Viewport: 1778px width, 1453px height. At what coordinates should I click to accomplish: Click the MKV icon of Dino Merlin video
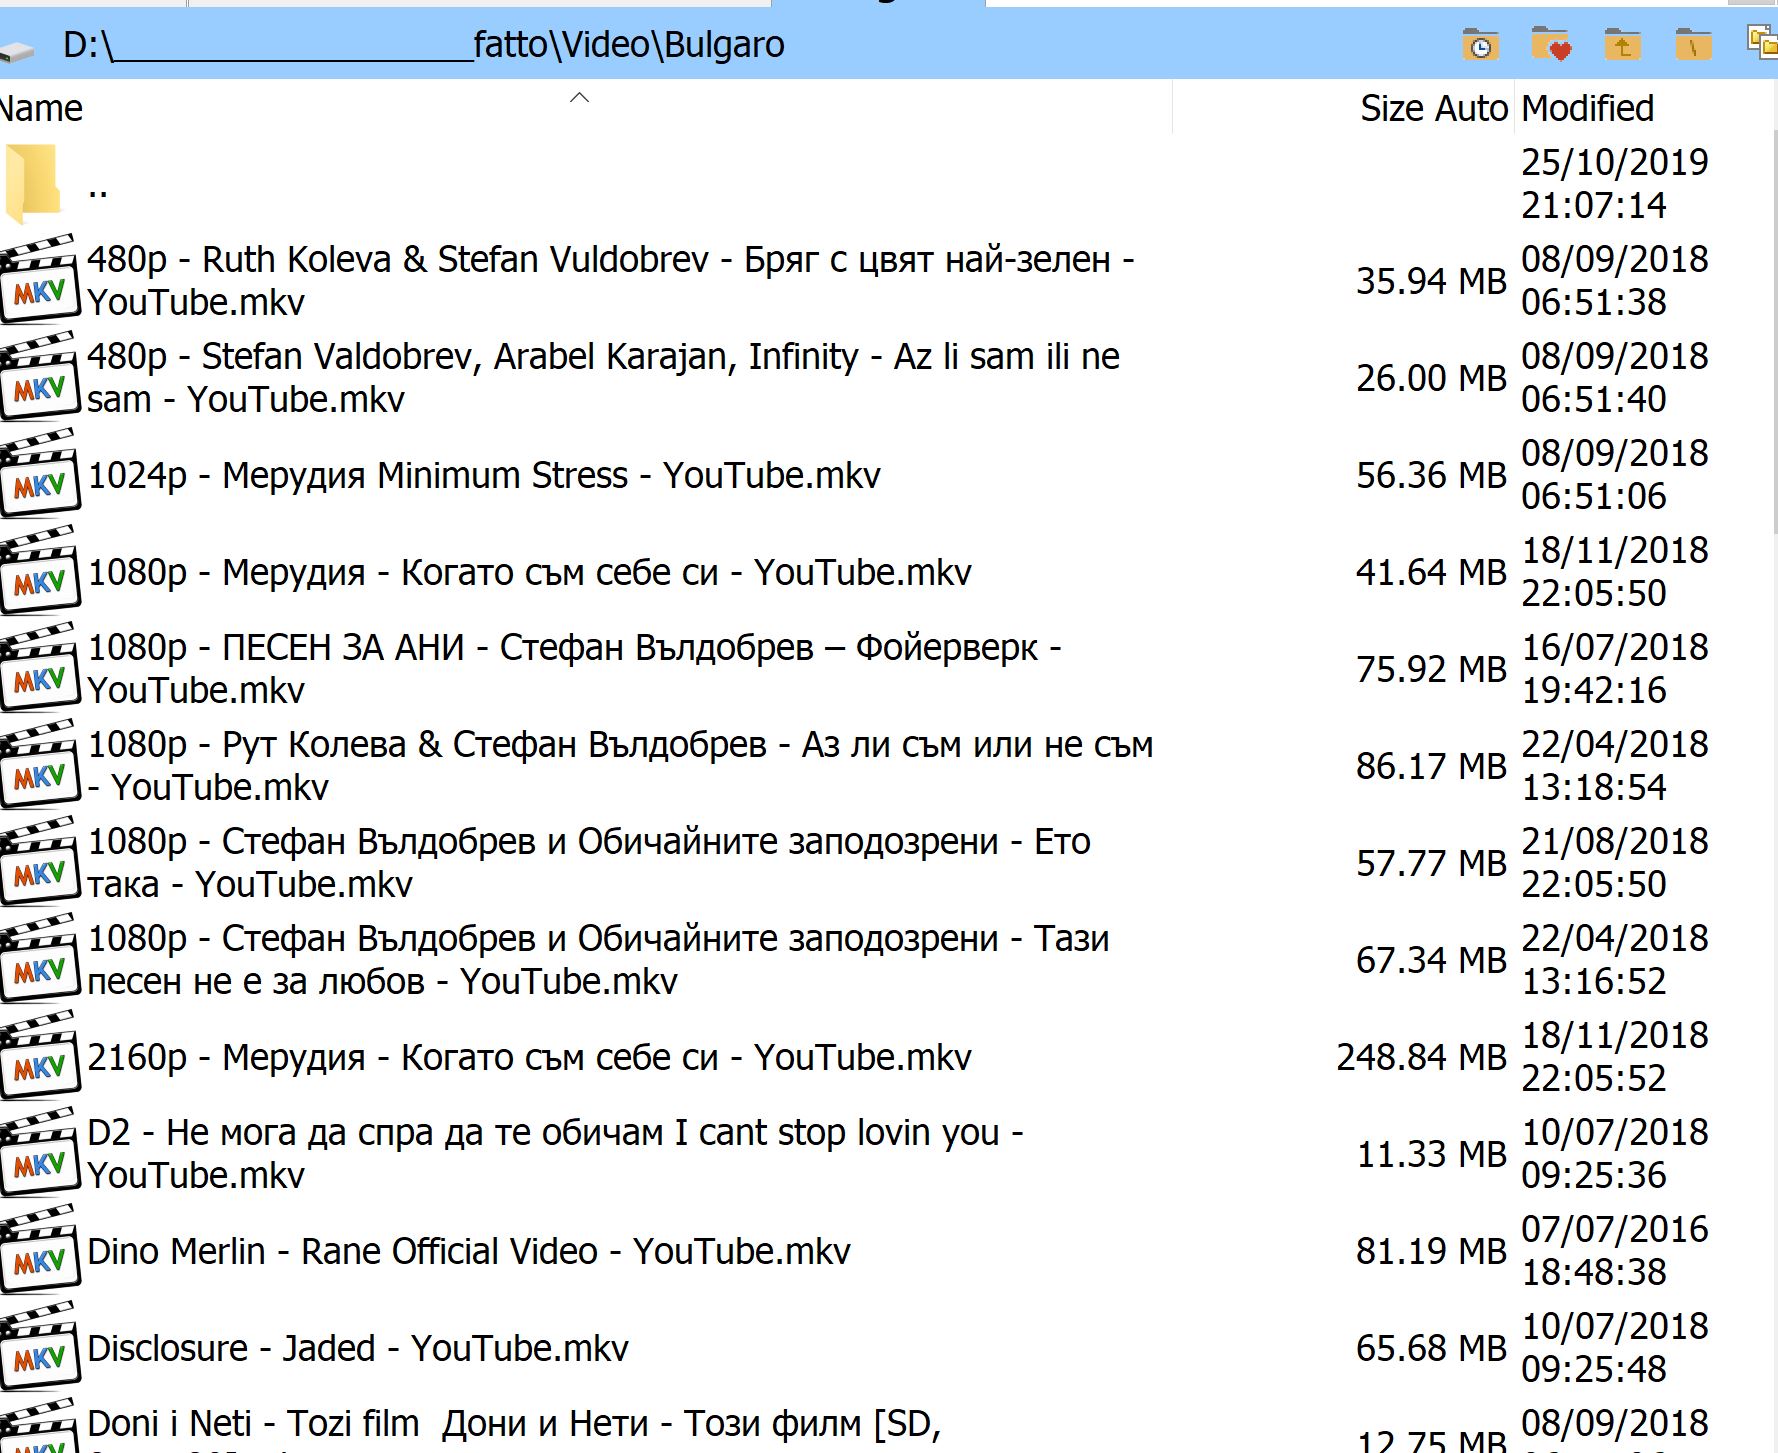(39, 1252)
